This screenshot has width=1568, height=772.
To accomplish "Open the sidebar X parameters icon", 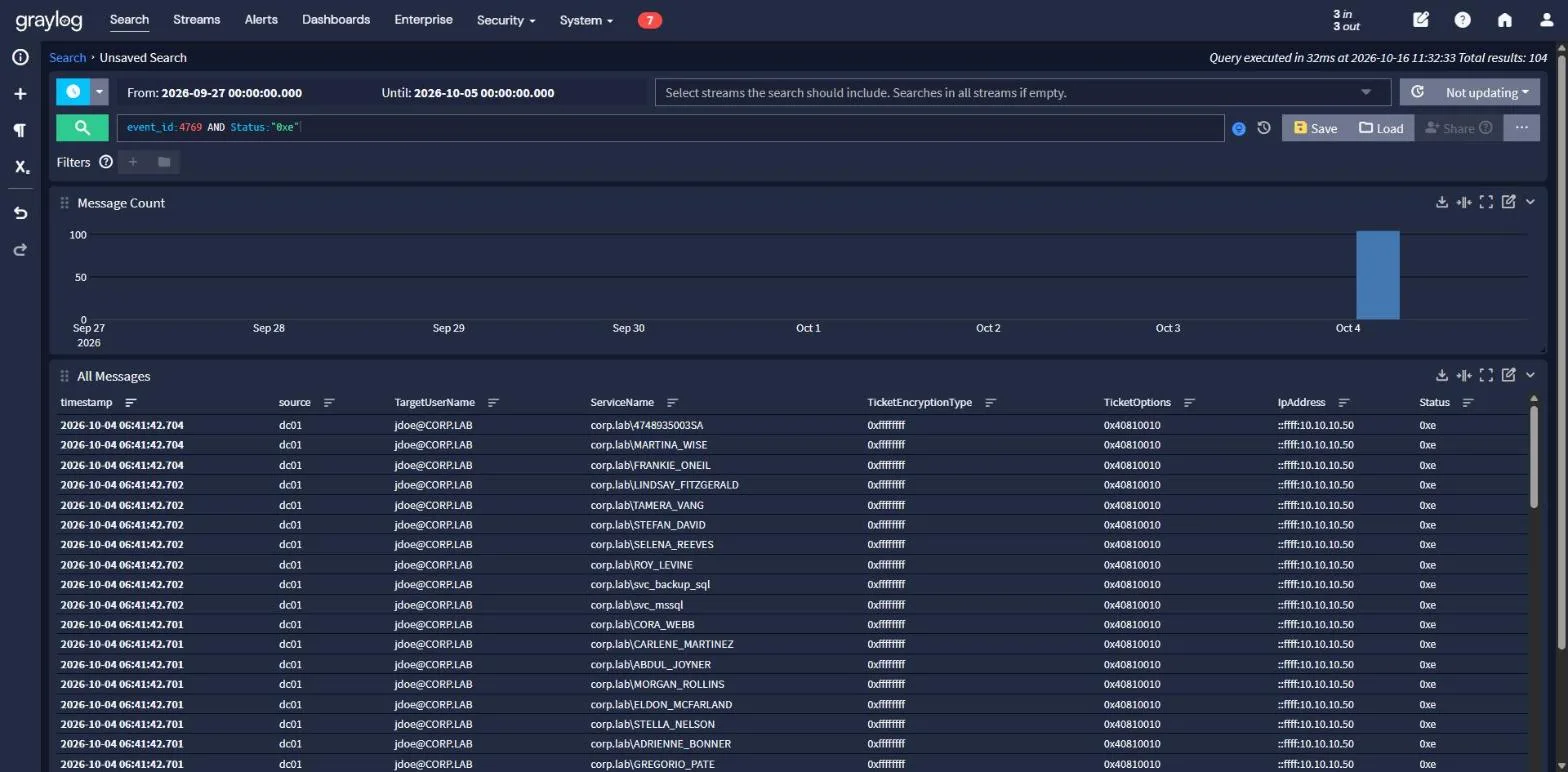I will coord(20,167).
